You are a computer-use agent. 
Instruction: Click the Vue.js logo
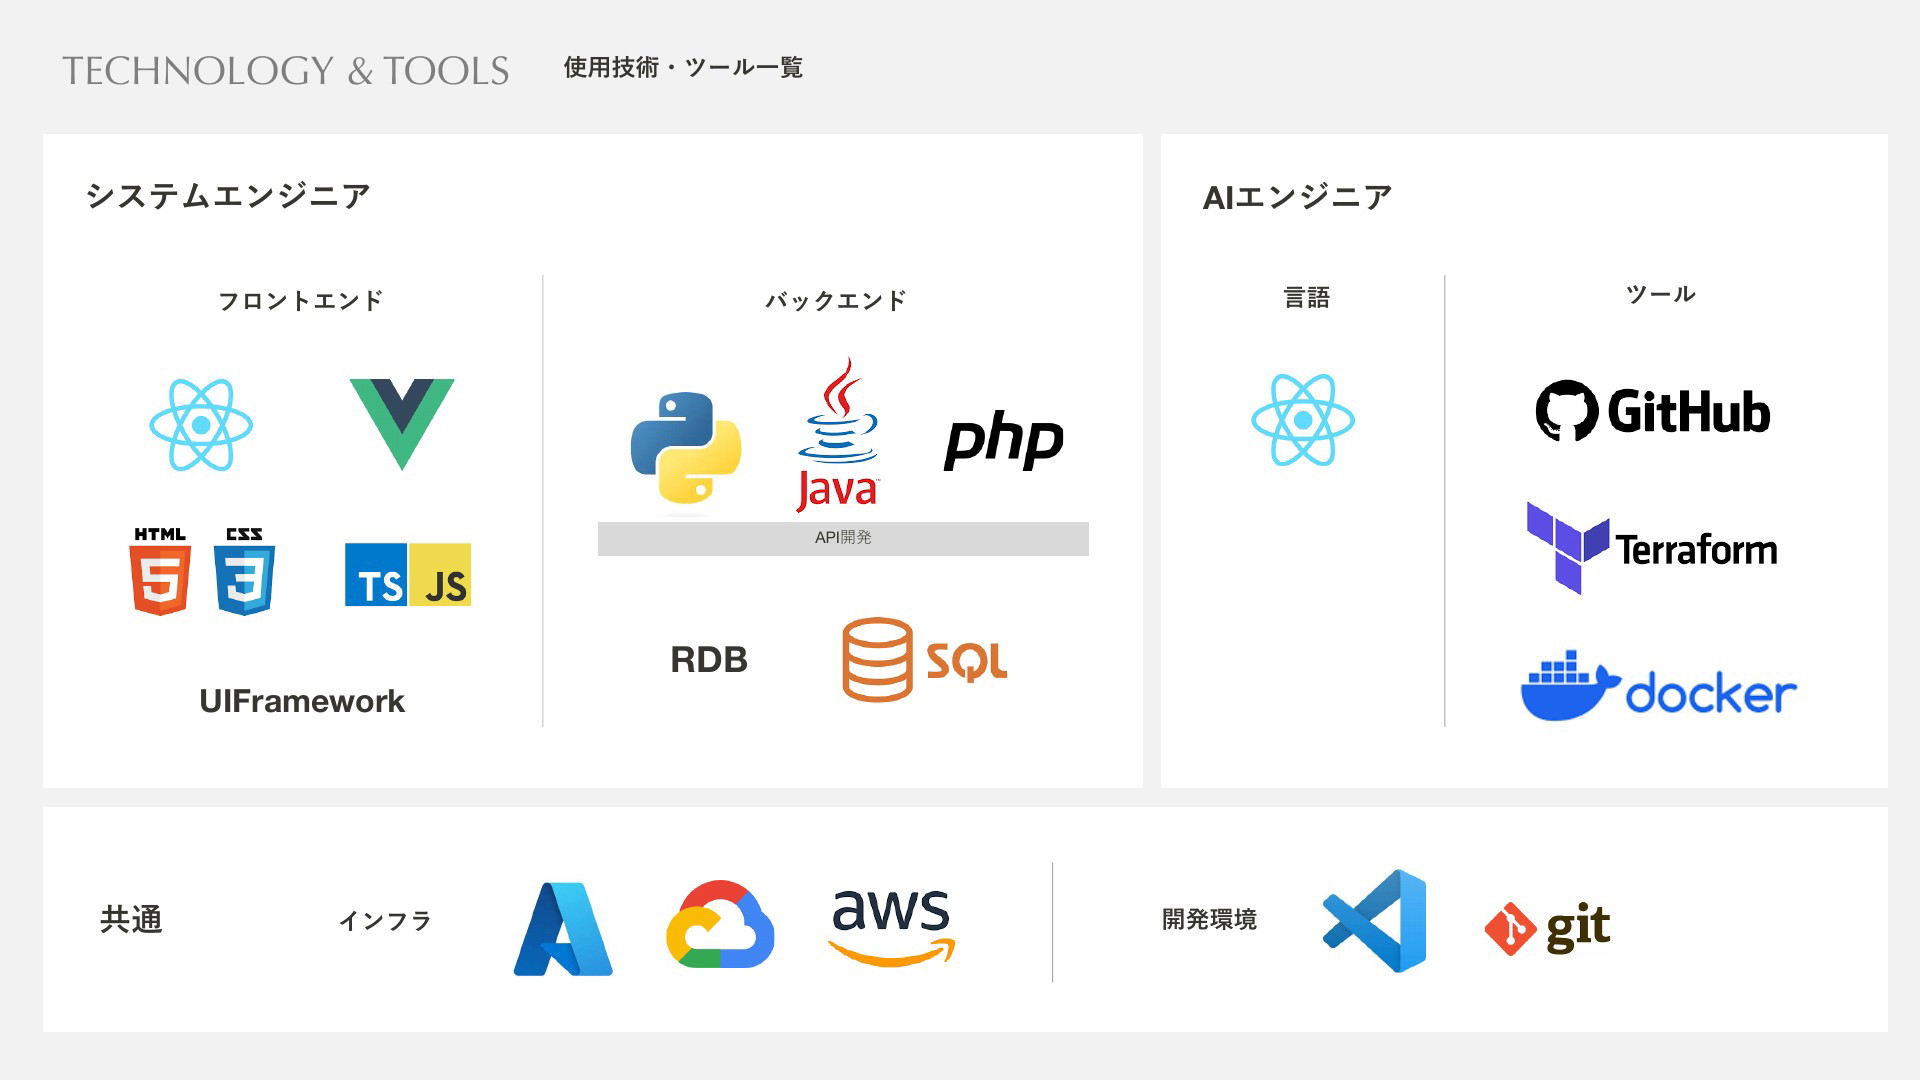click(x=402, y=422)
